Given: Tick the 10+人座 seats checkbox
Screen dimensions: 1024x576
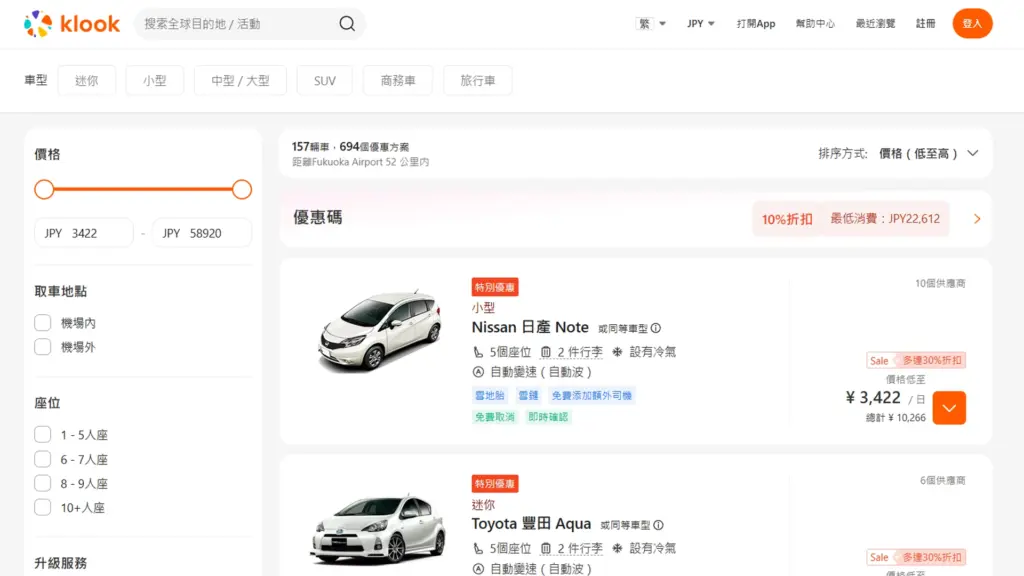Looking at the screenshot, I should 42,507.
